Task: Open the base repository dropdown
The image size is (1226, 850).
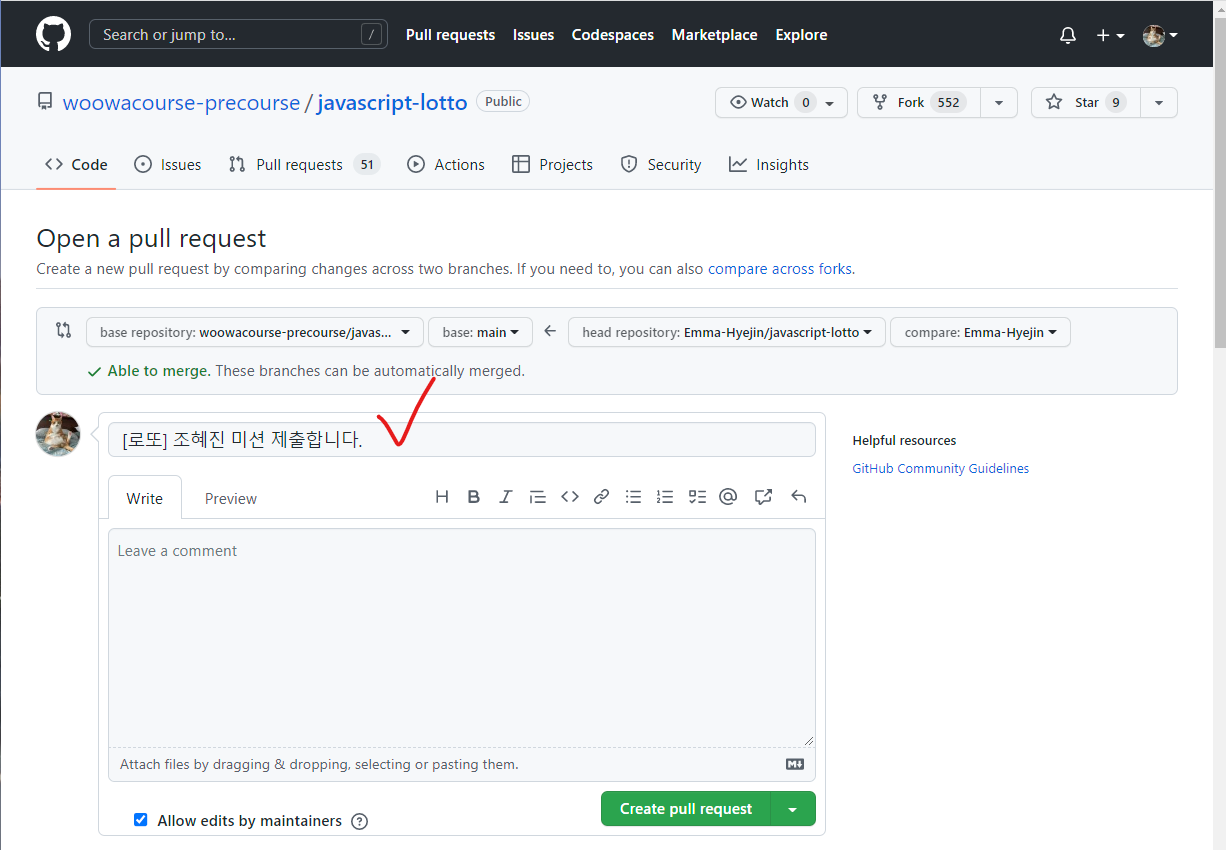Action: (x=254, y=332)
